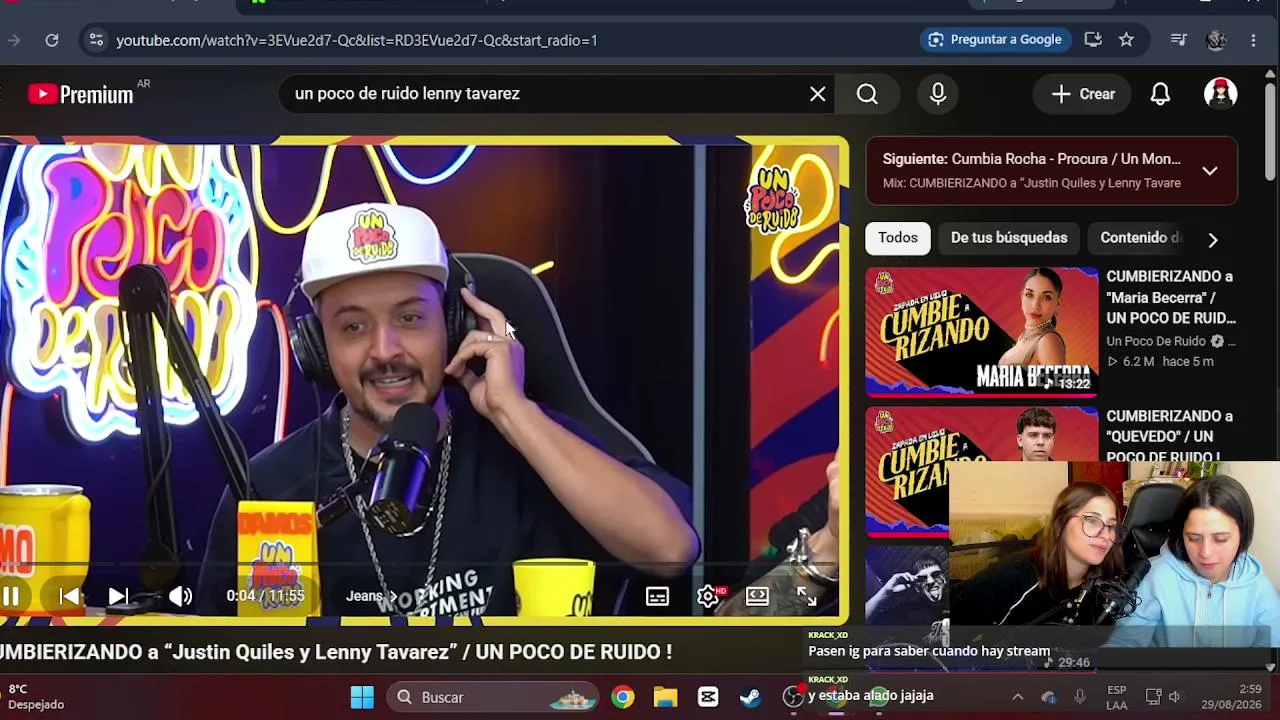This screenshot has height=720, width=1280.
Task: Open network quick settings in tray
Action: [1153, 697]
